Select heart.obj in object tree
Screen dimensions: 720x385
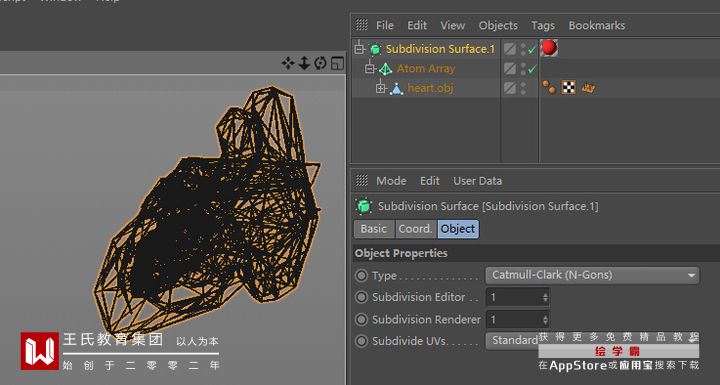430,88
